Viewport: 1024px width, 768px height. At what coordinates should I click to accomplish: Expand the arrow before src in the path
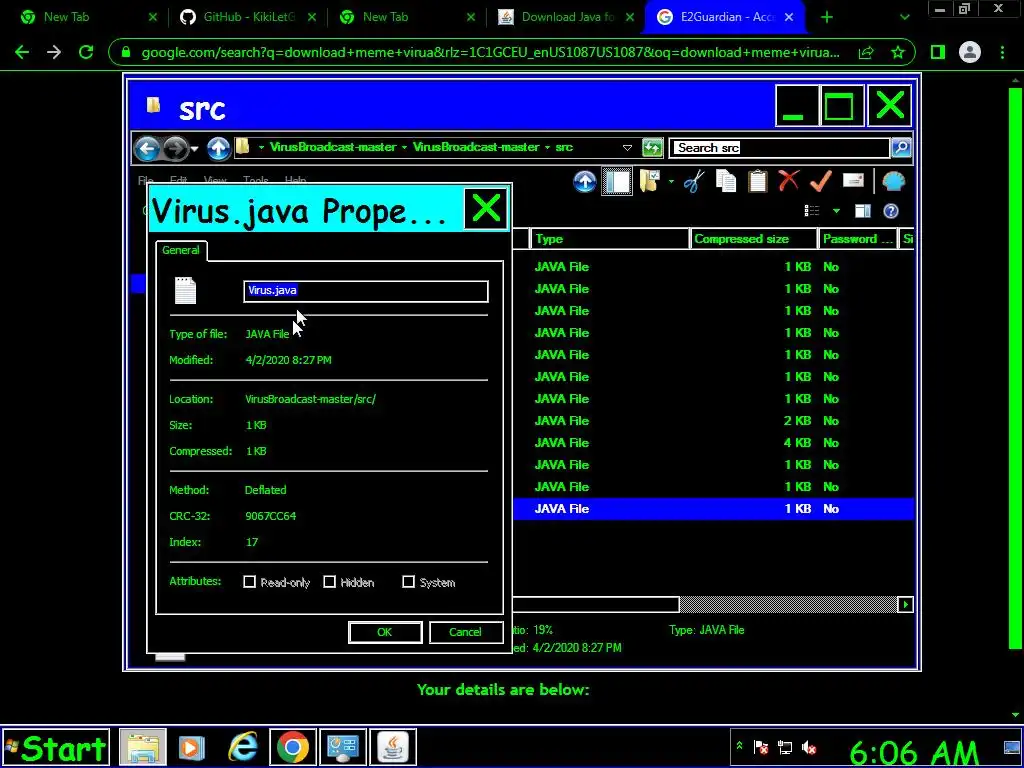tap(547, 148)
